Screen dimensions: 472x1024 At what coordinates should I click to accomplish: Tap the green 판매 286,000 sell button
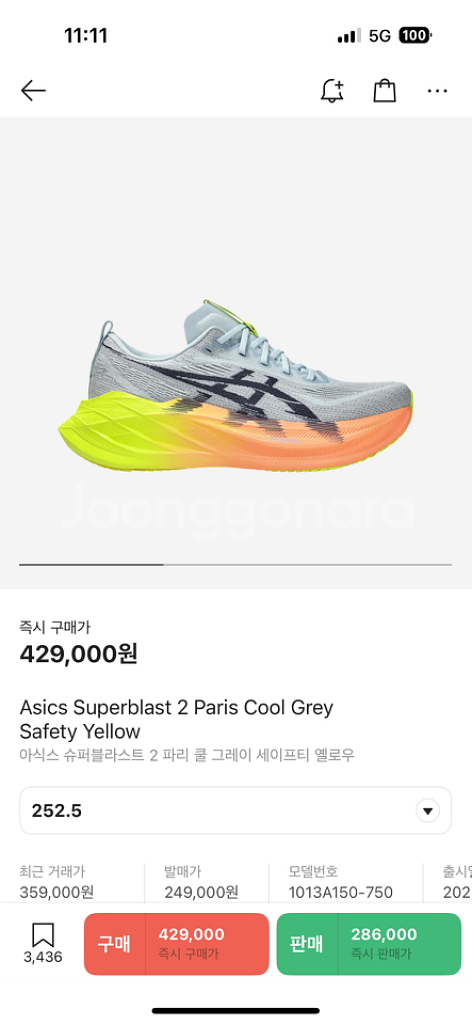coord(369,944)
